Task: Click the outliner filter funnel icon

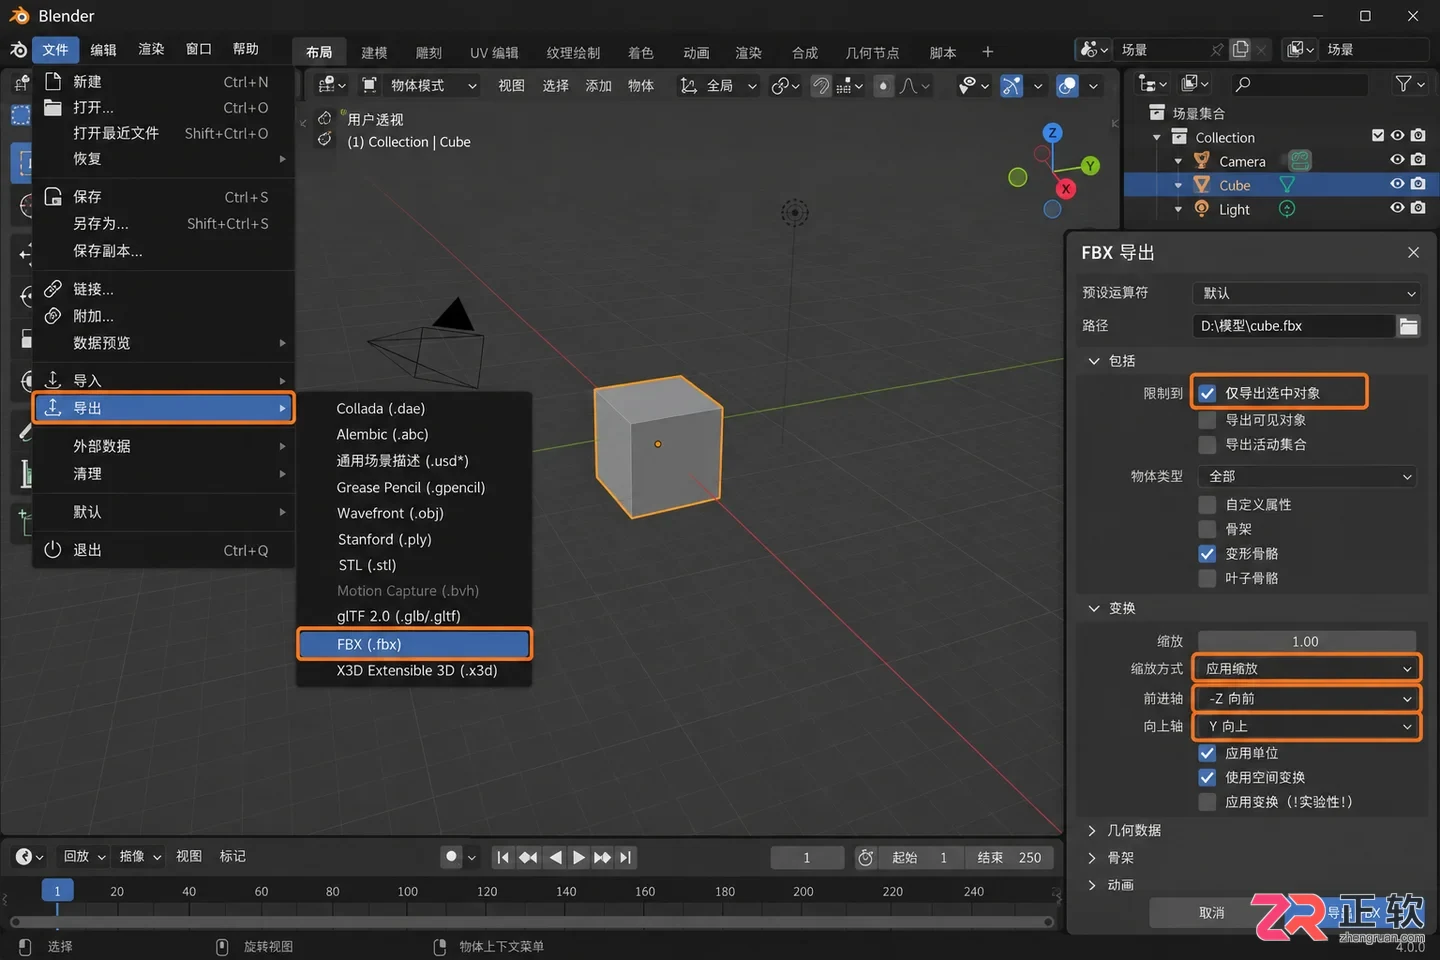Action: tap(1404, 84)
